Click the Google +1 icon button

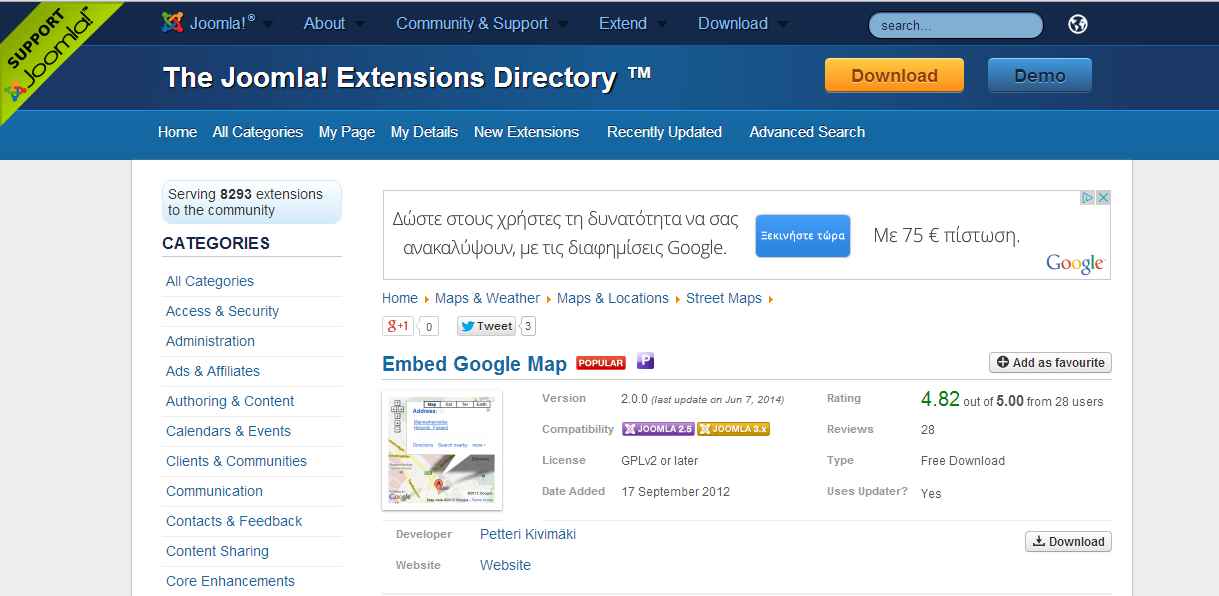click(x=398, y=326)
